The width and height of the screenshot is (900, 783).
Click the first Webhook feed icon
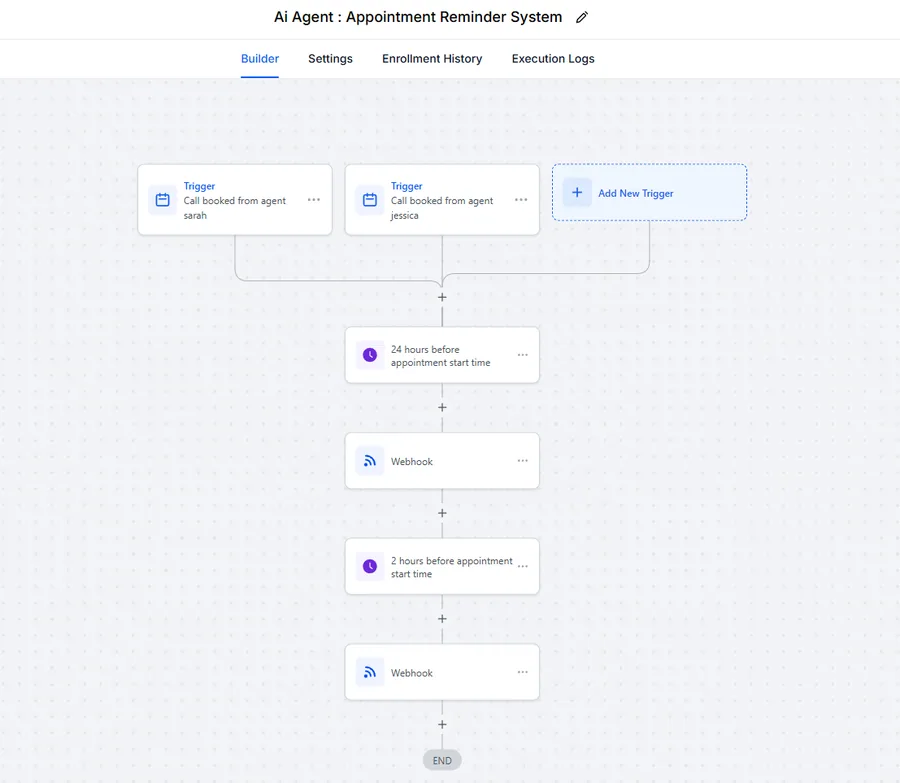click(x=370, y=461)
